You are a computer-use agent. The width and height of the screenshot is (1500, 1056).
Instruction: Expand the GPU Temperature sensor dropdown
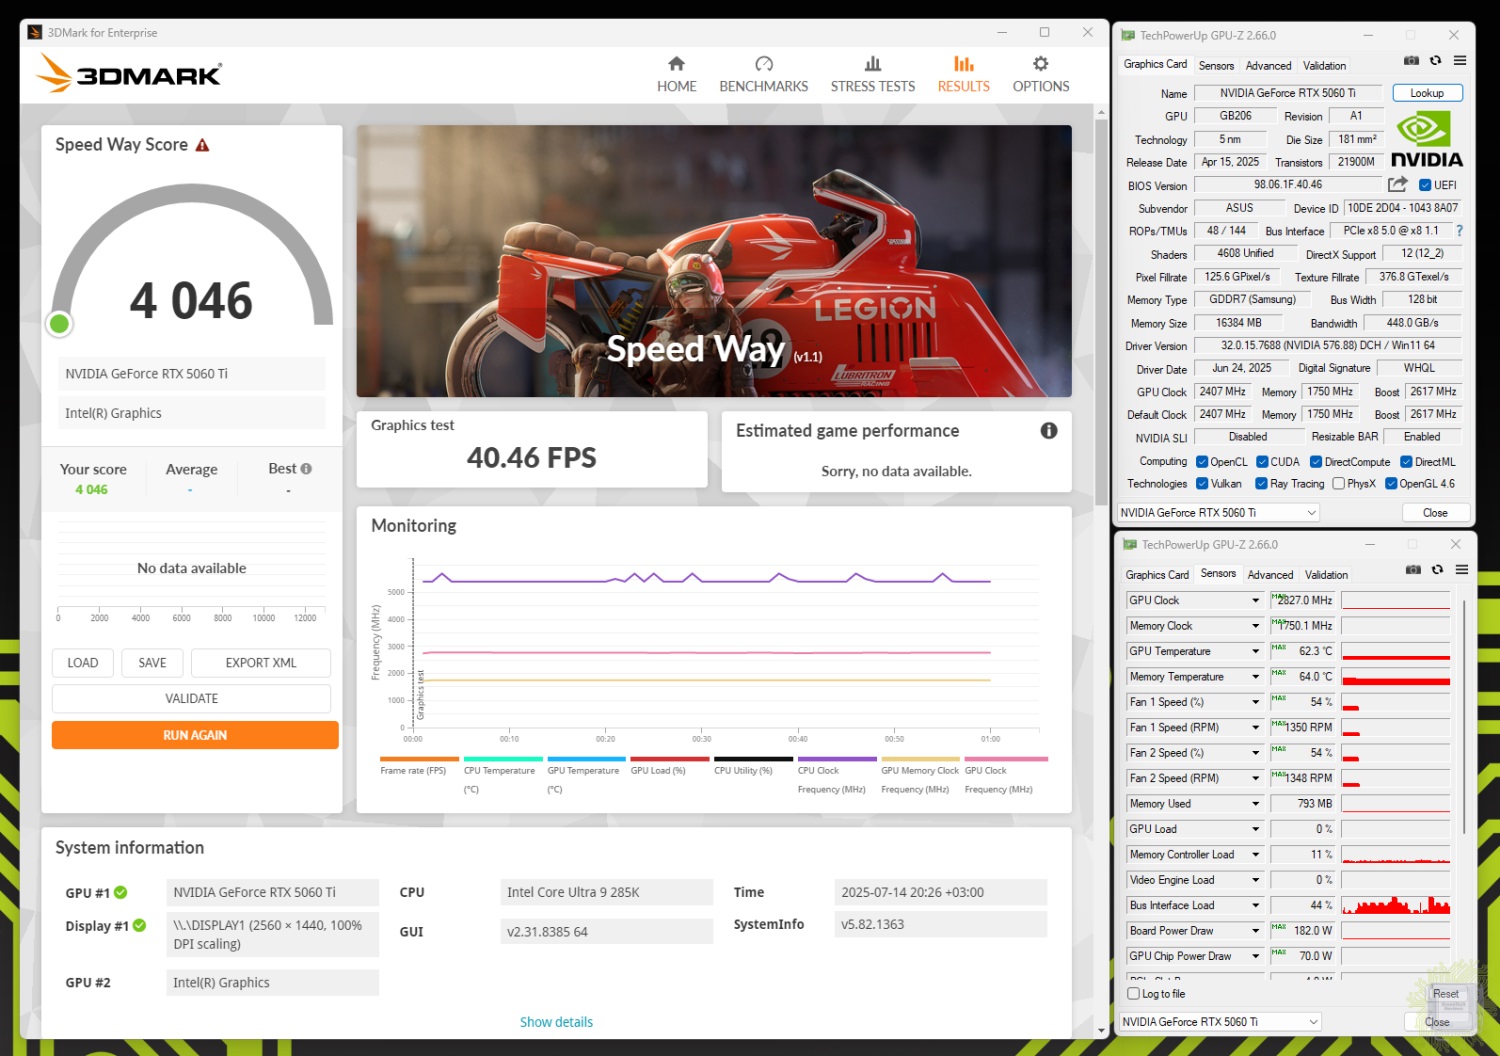click(x=1255, y=651)
